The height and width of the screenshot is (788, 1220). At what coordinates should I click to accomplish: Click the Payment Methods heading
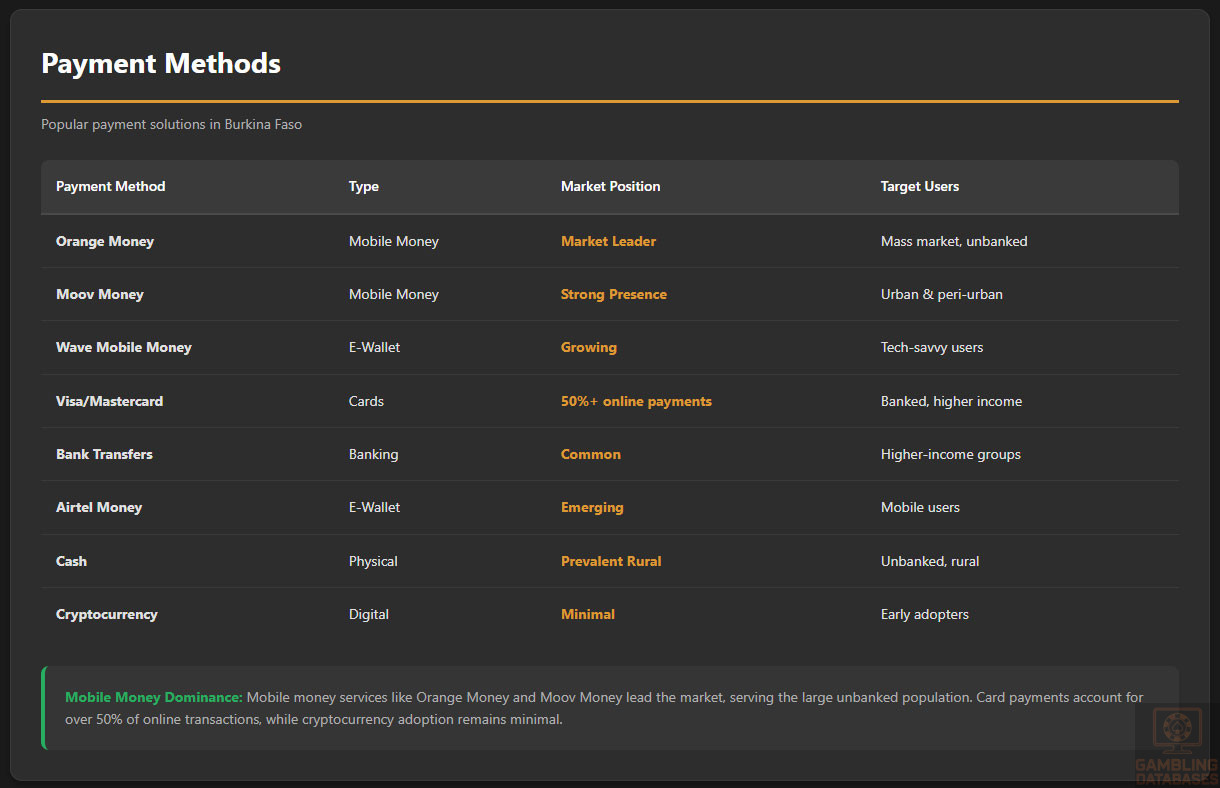[x=161, y=63]
